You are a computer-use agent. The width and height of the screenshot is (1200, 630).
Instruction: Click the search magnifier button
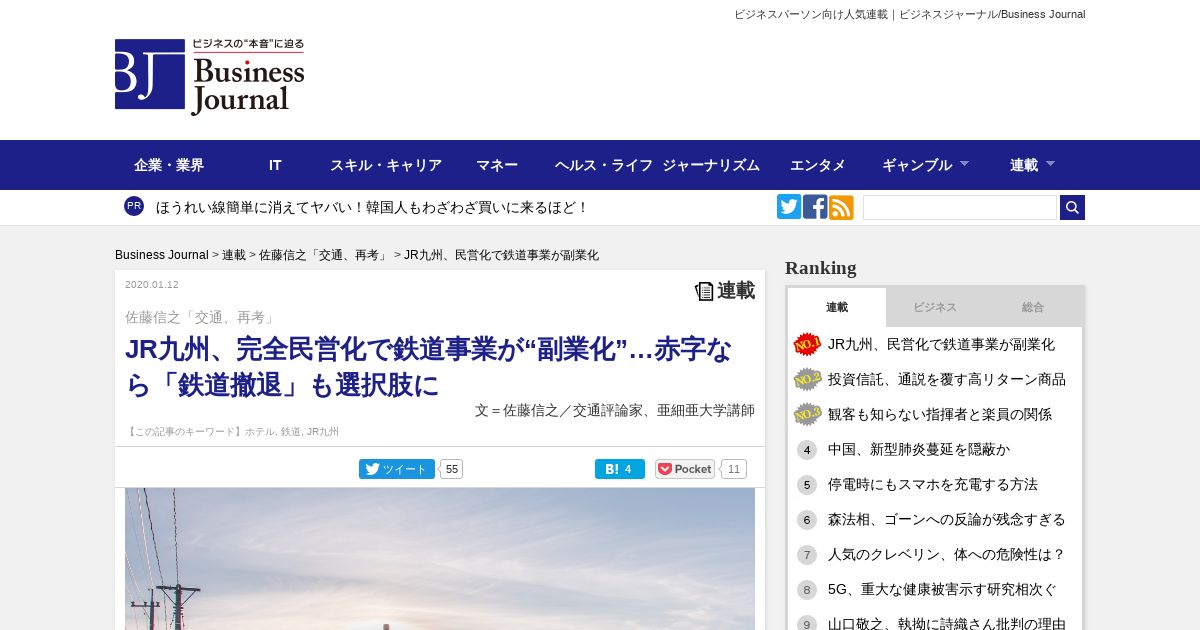coord(1072,207)
